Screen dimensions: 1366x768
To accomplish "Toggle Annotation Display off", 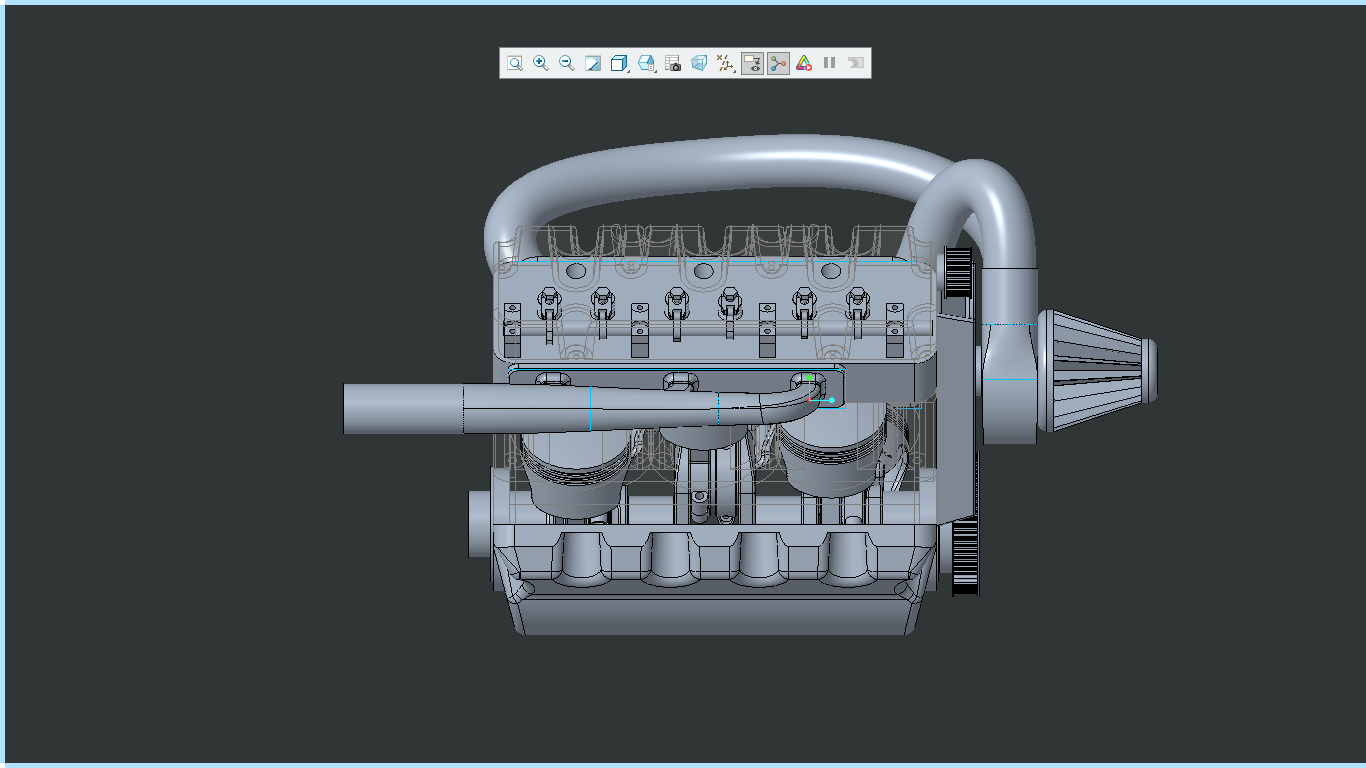I will (752, 63).
